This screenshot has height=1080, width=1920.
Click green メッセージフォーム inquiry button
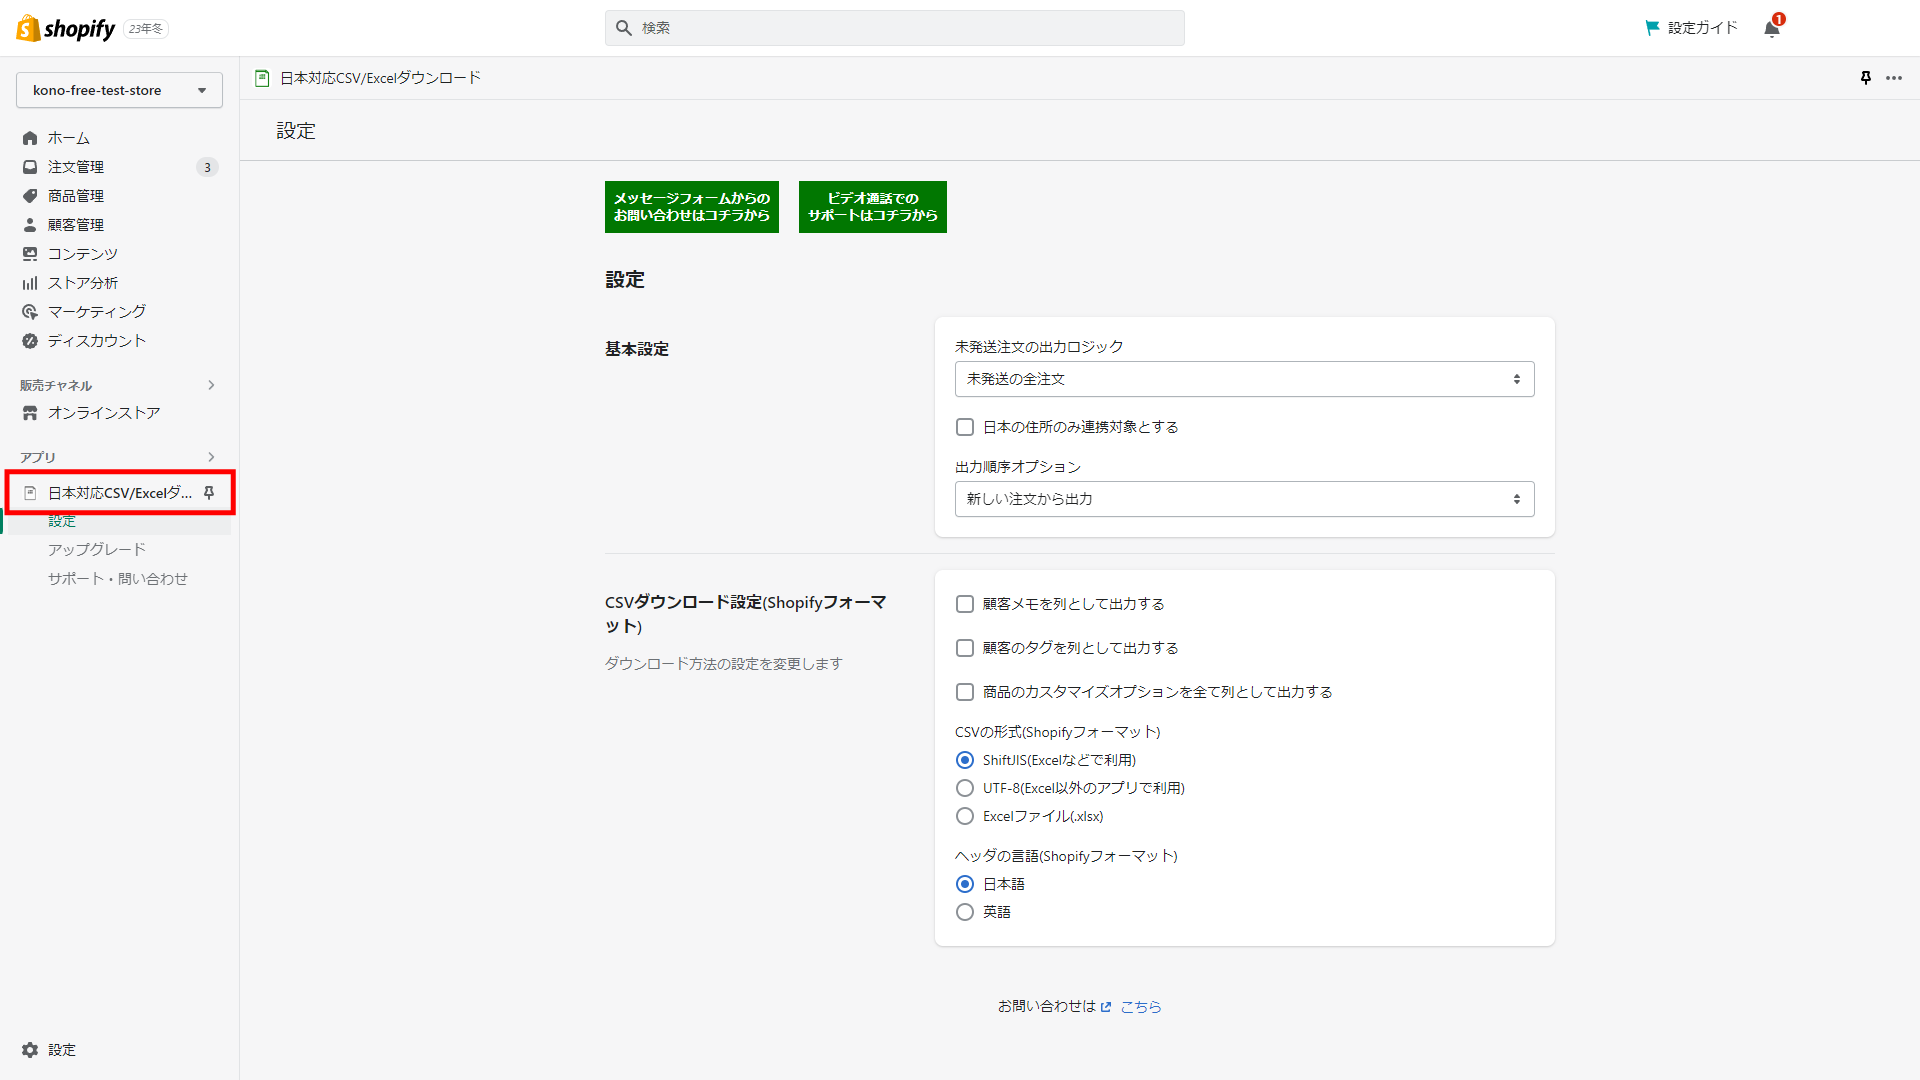click(691, 207)
